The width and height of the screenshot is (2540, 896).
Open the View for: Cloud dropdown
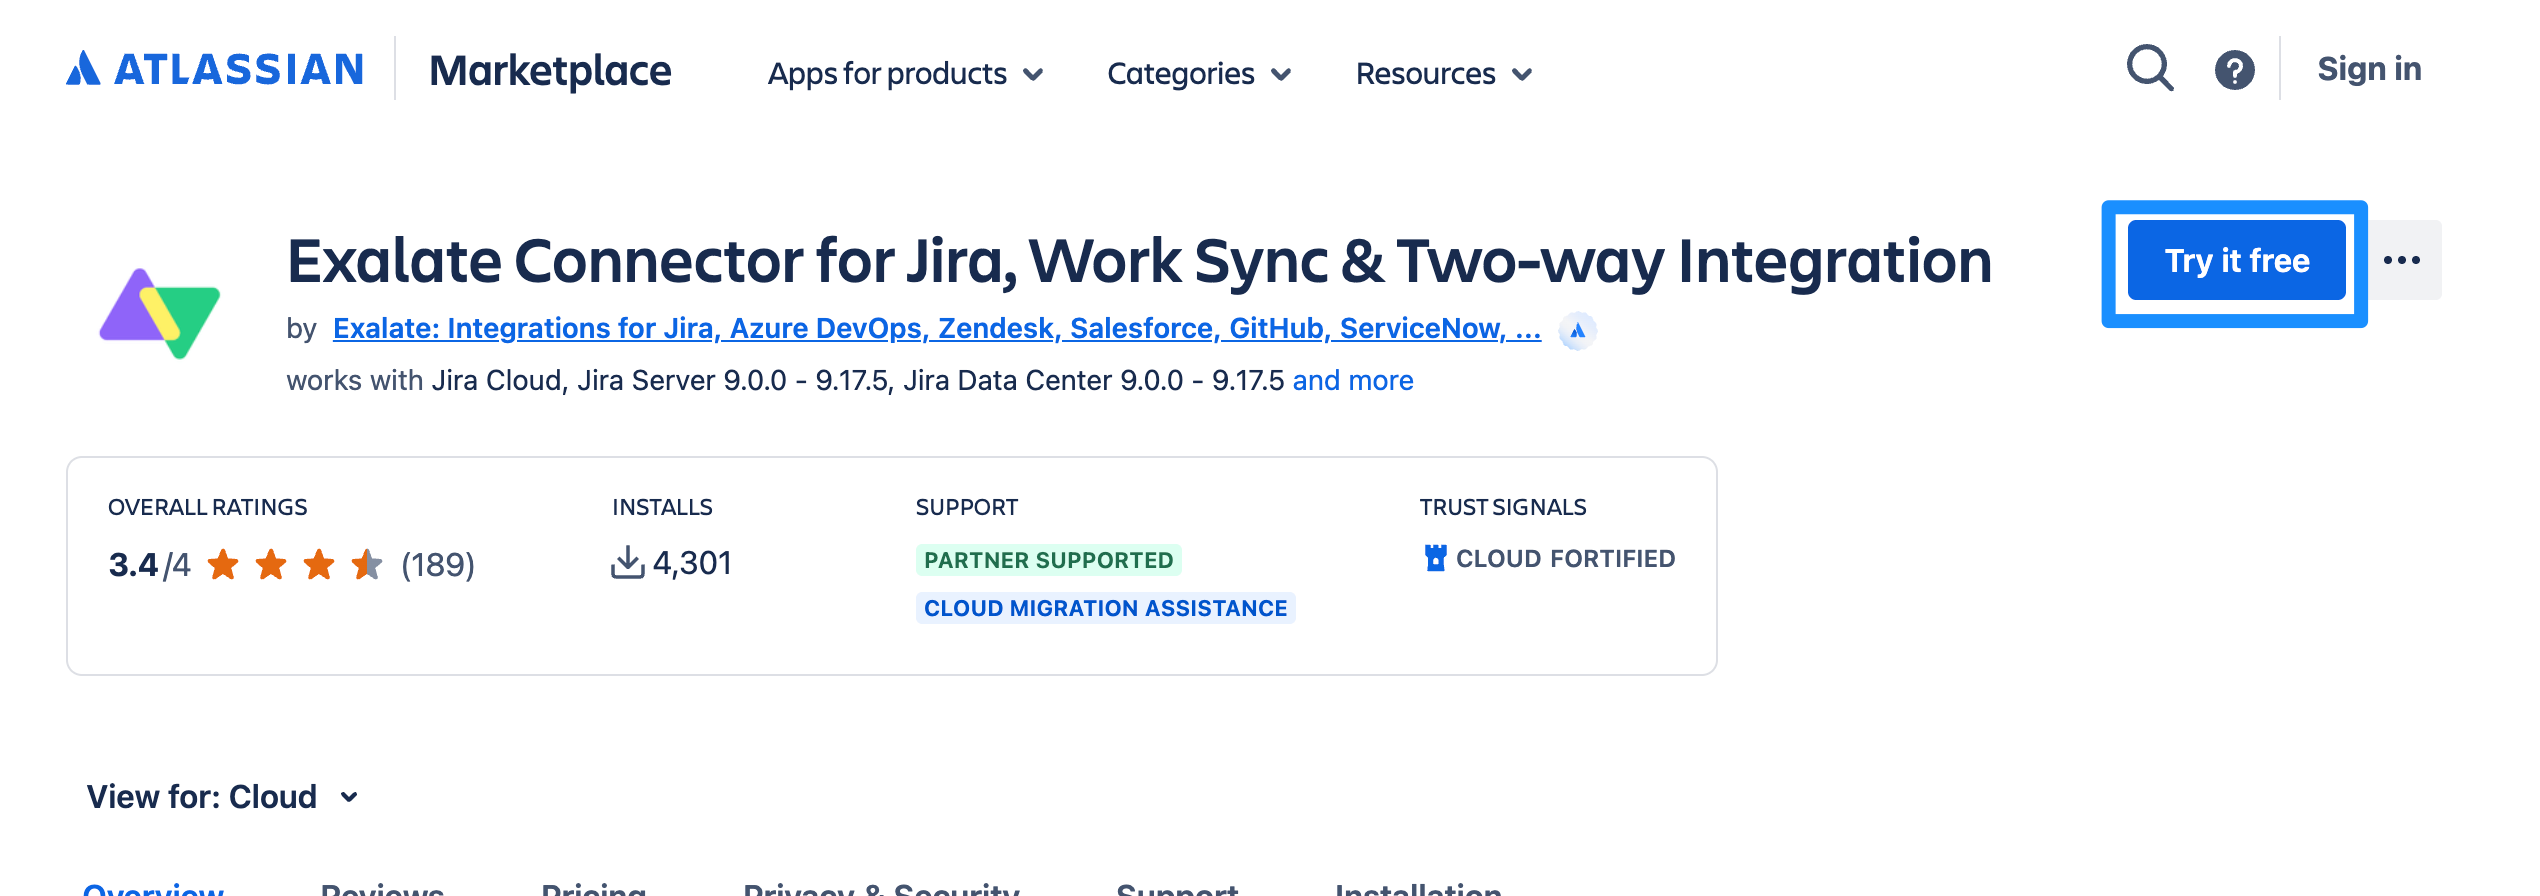point(223,797)
